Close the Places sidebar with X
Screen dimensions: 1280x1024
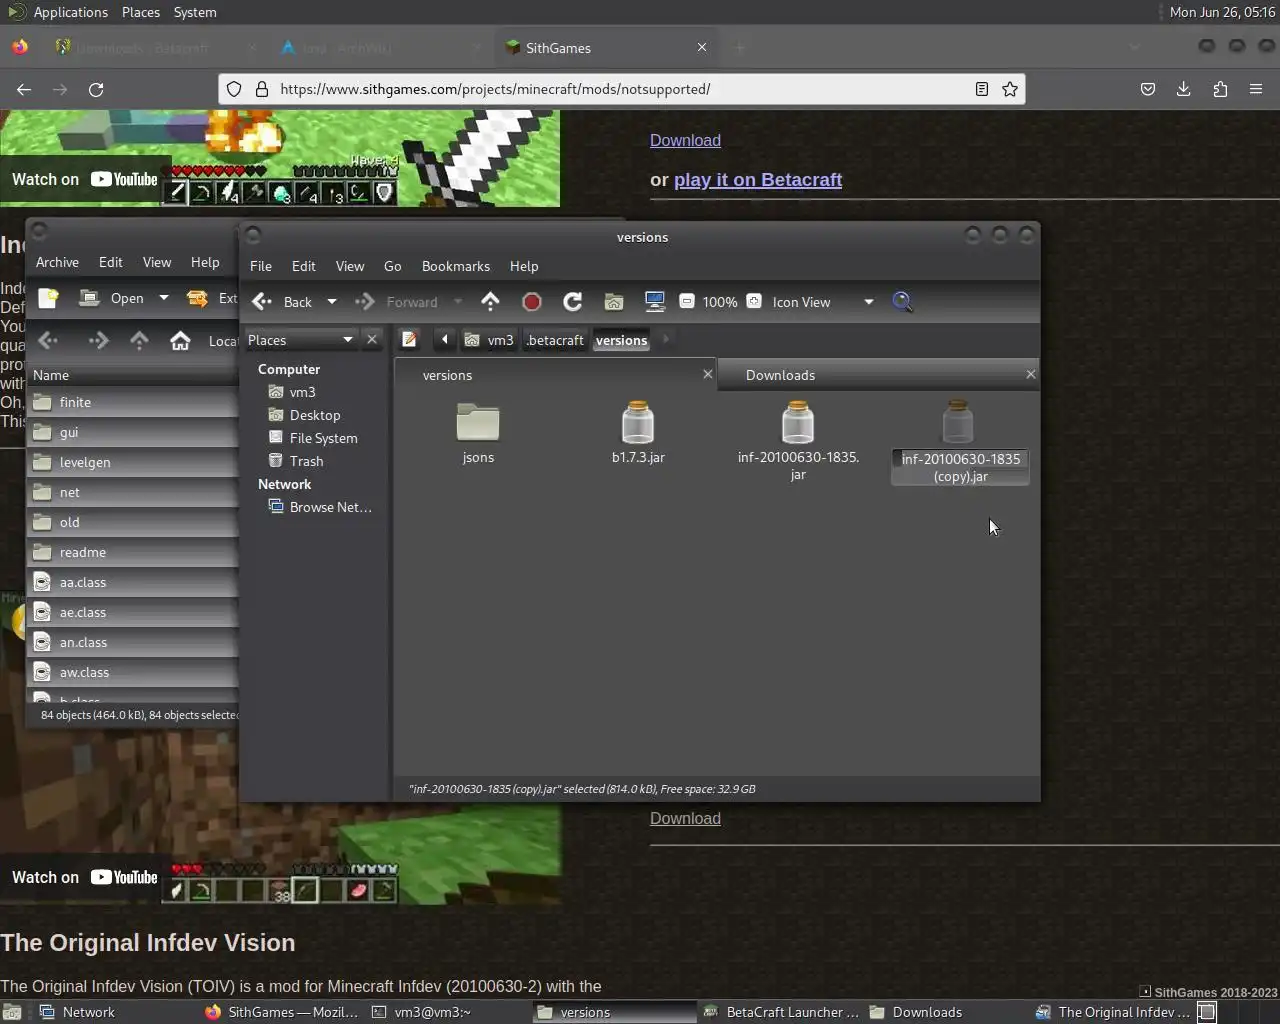click(x=372, y=340)
